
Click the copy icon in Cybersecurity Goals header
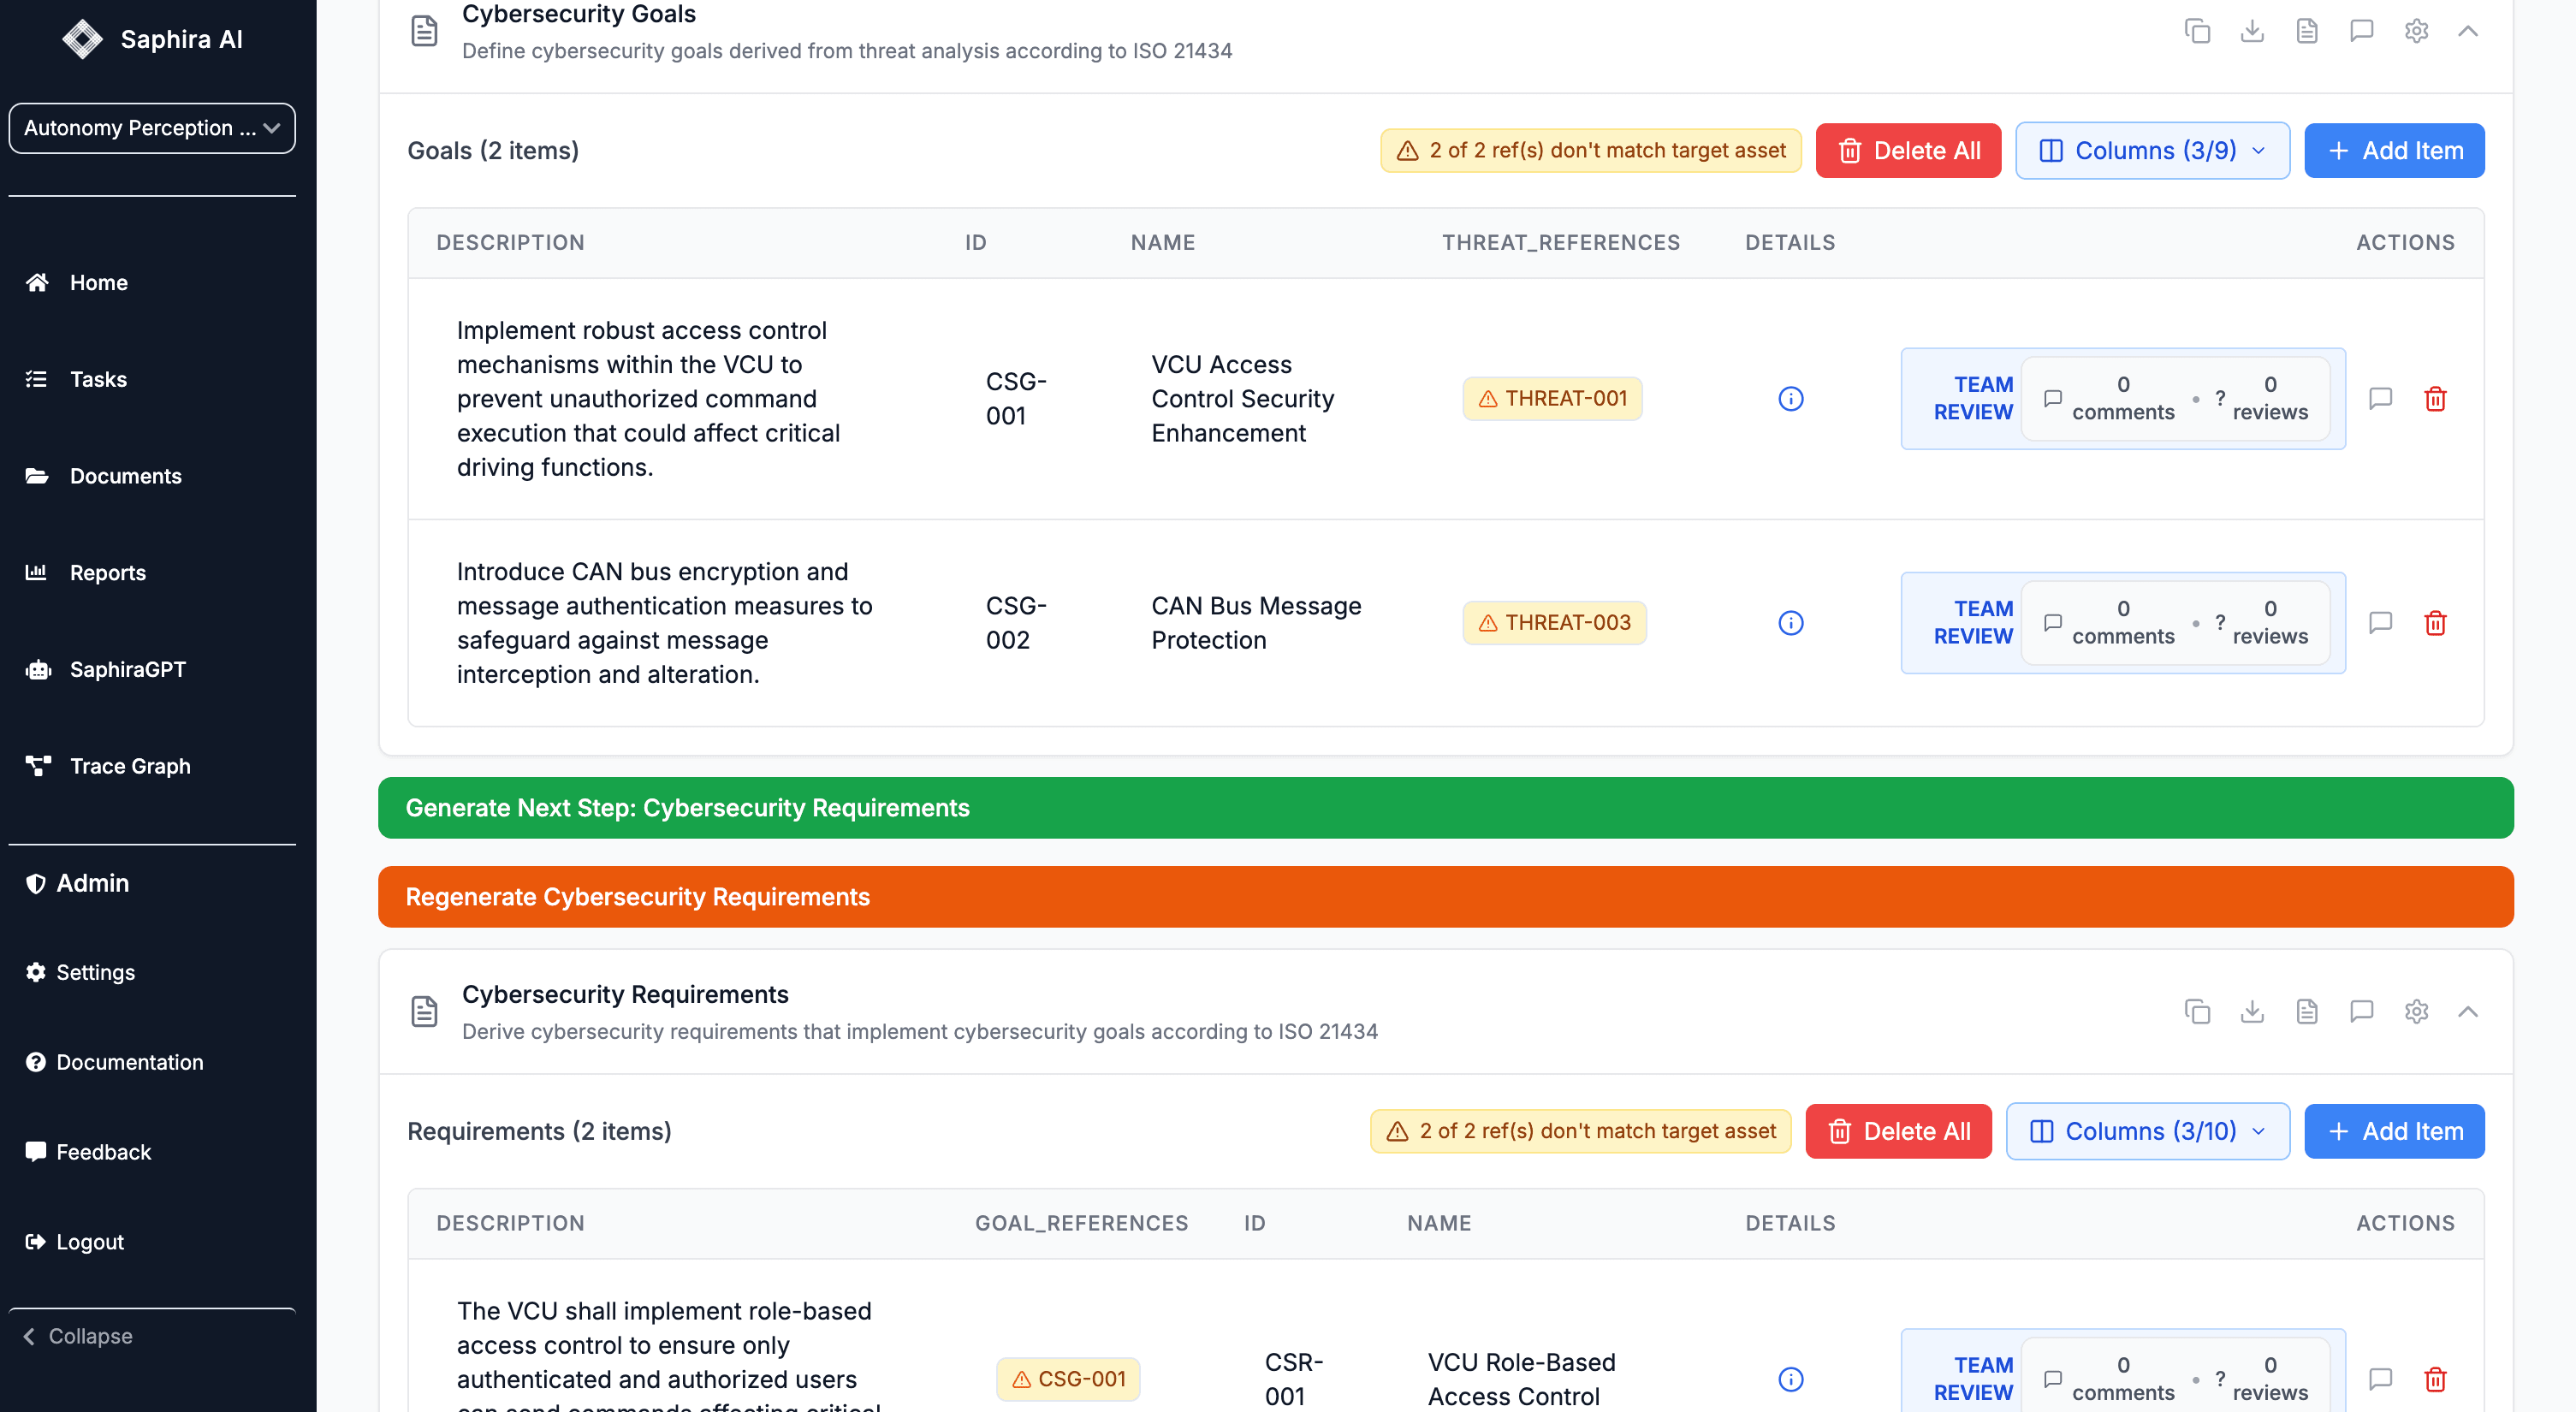(x=2197, y=31)
